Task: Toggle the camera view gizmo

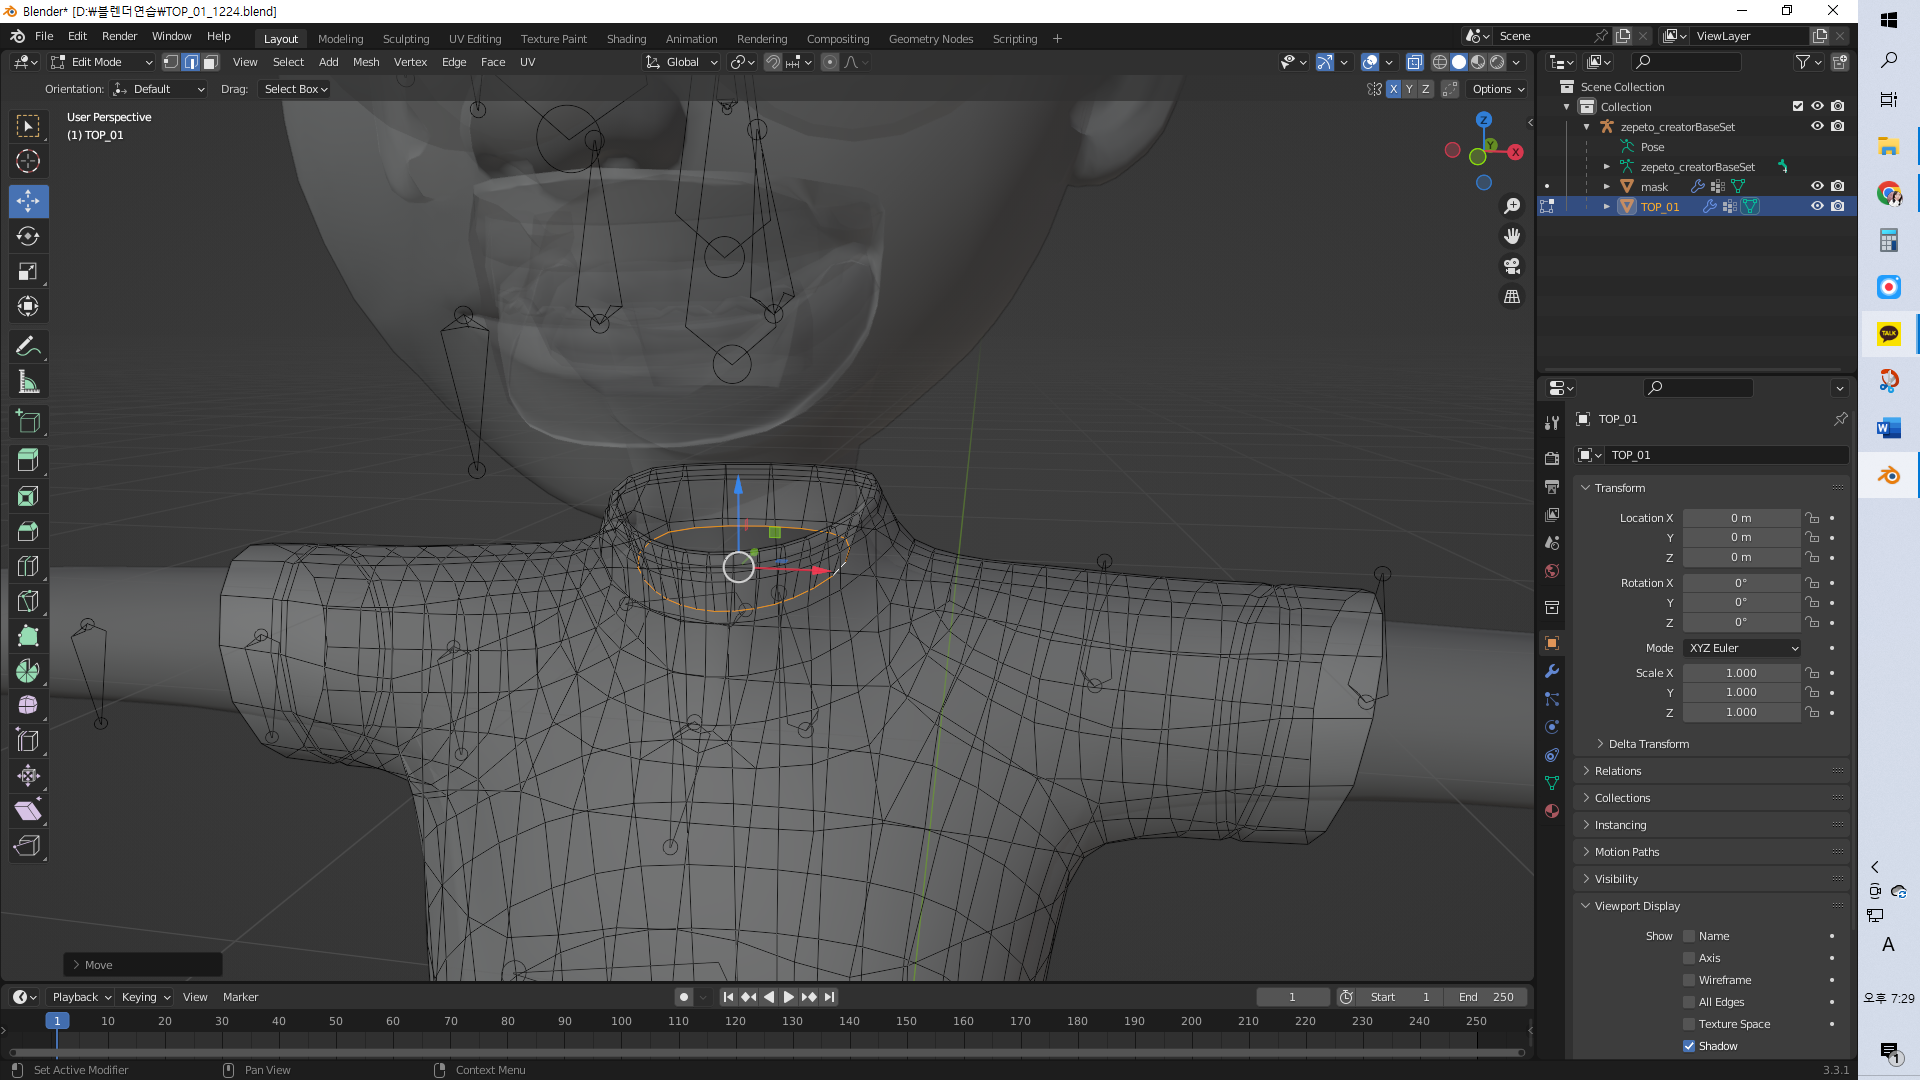Action: click(x=1512, y=266)
